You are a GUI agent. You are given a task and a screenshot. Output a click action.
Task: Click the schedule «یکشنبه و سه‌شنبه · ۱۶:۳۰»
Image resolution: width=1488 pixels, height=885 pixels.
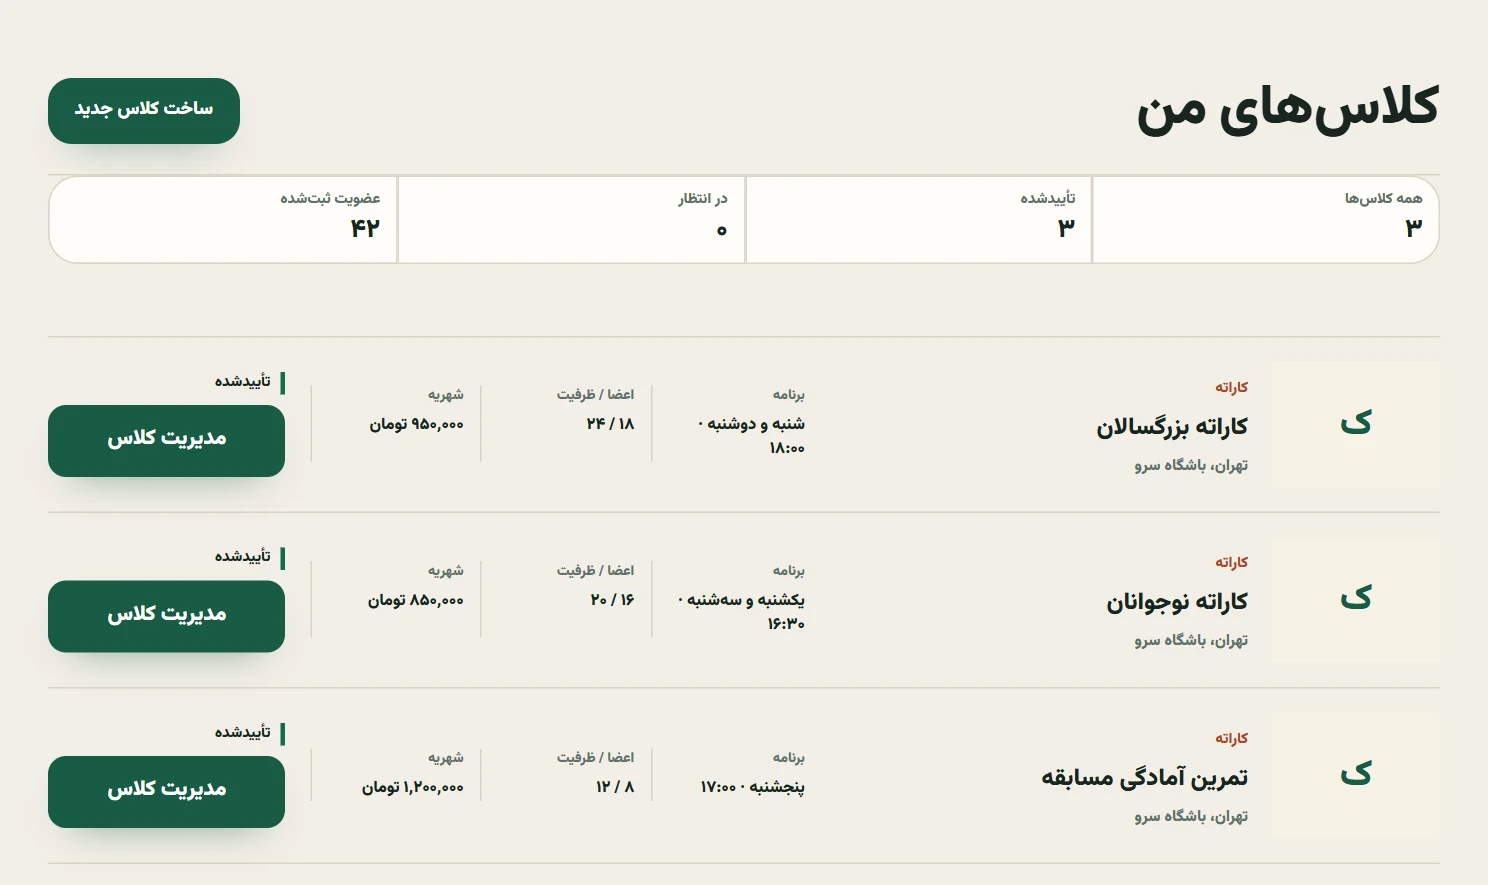741,611
